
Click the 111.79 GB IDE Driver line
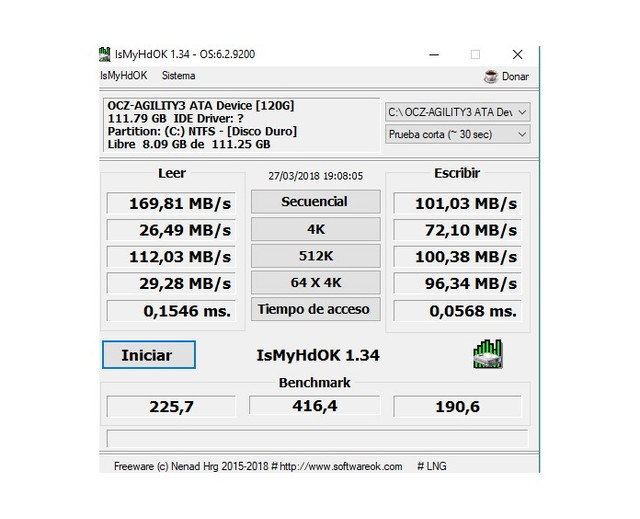[x=176, y=119]
